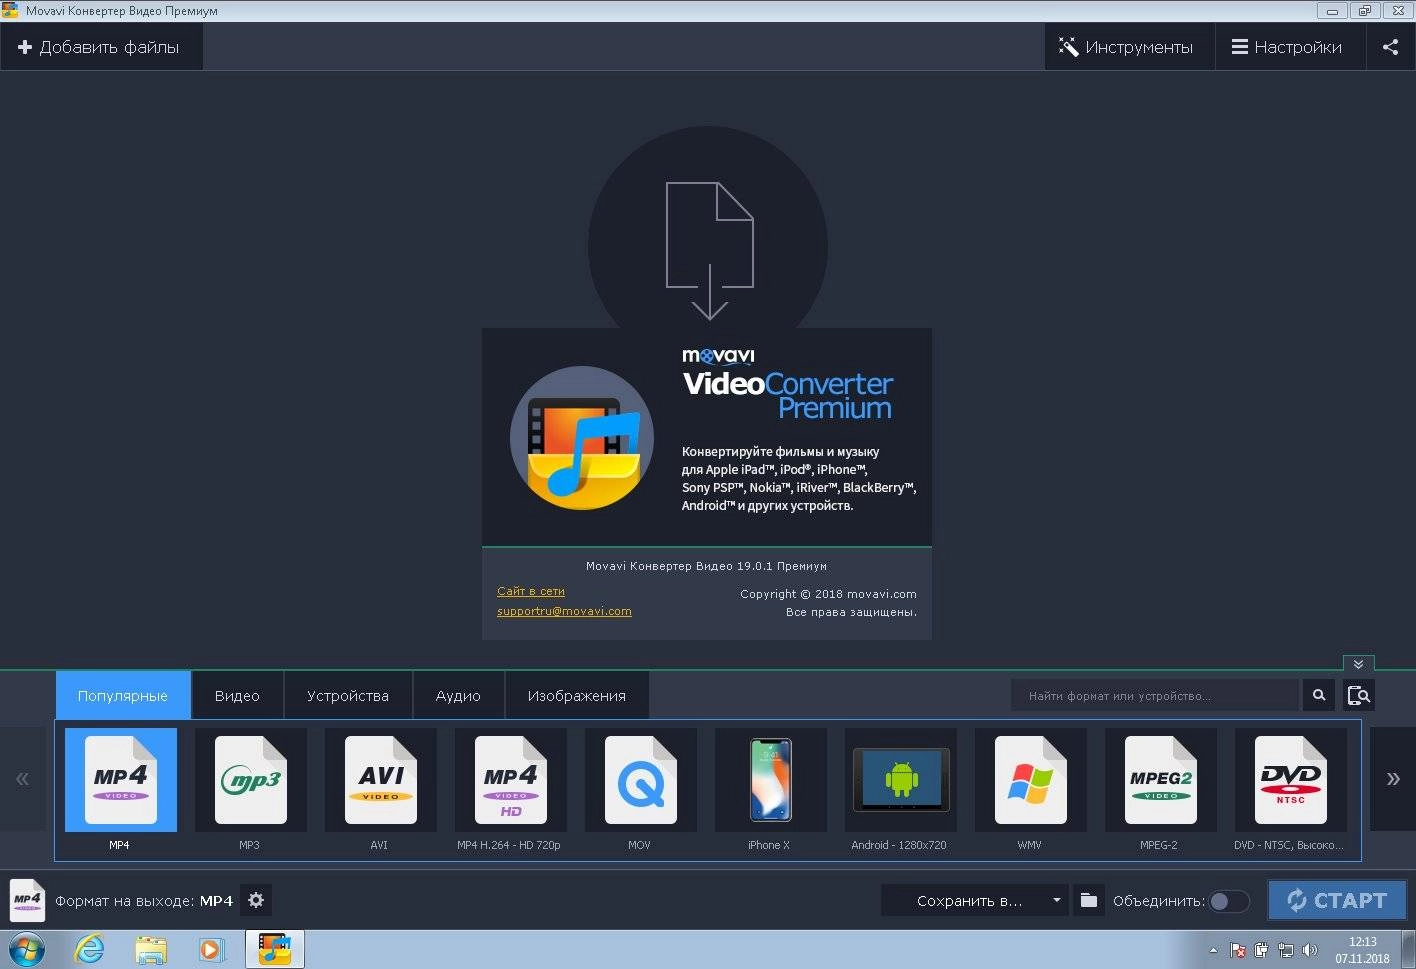Open the Аудио tab
1416x969 pixels.
point(458,695)
